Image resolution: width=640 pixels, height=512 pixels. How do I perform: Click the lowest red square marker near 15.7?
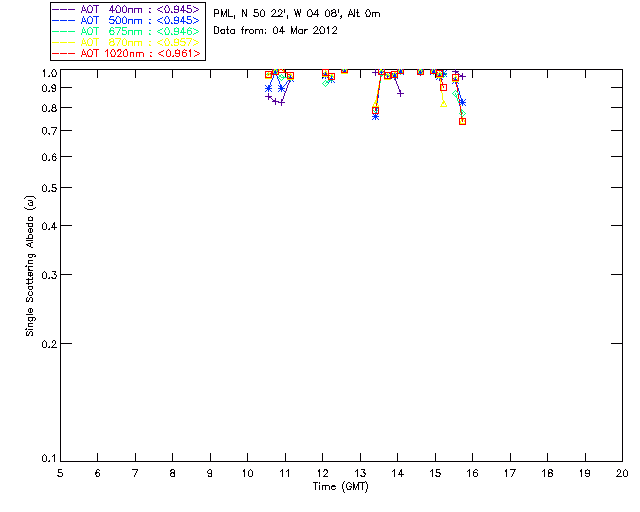pos(462,121)
